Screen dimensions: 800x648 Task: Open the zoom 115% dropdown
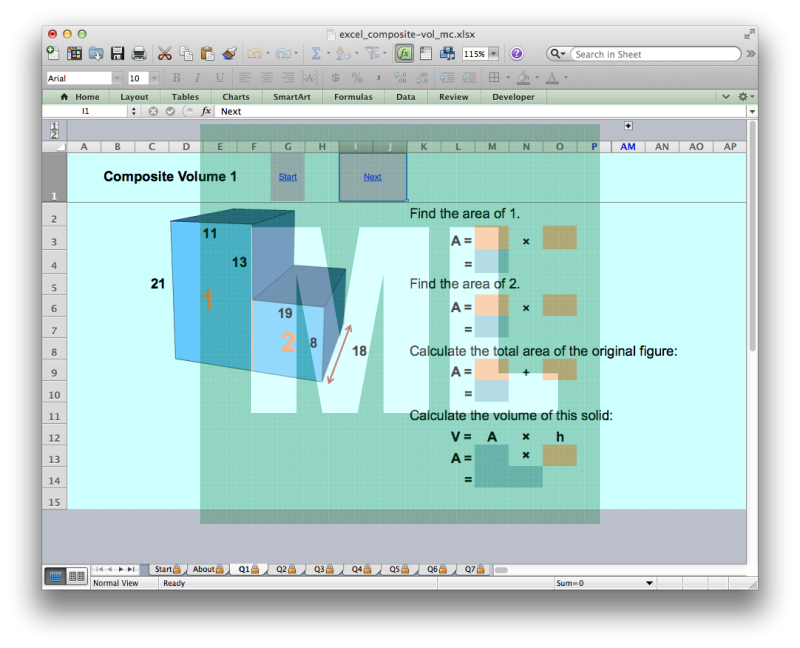[x=494, y=54]
